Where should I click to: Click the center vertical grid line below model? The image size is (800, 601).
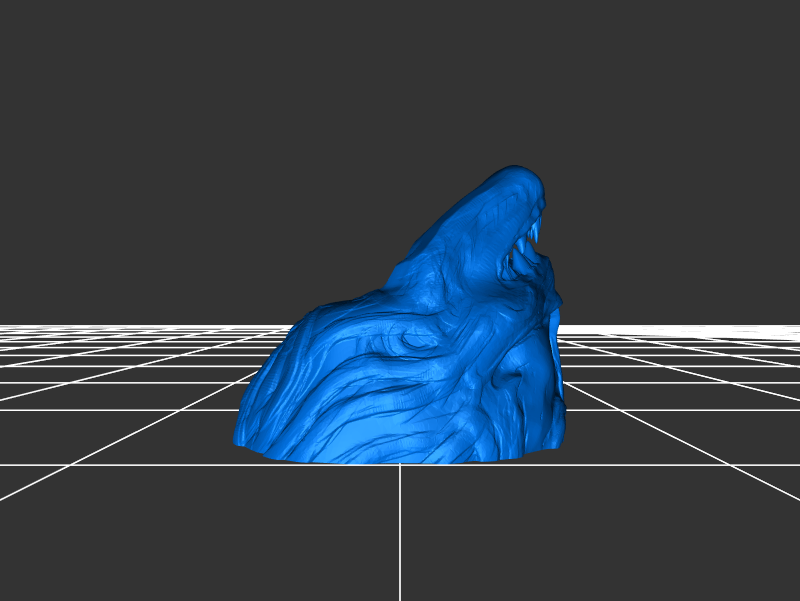click(x=400, y=530)
